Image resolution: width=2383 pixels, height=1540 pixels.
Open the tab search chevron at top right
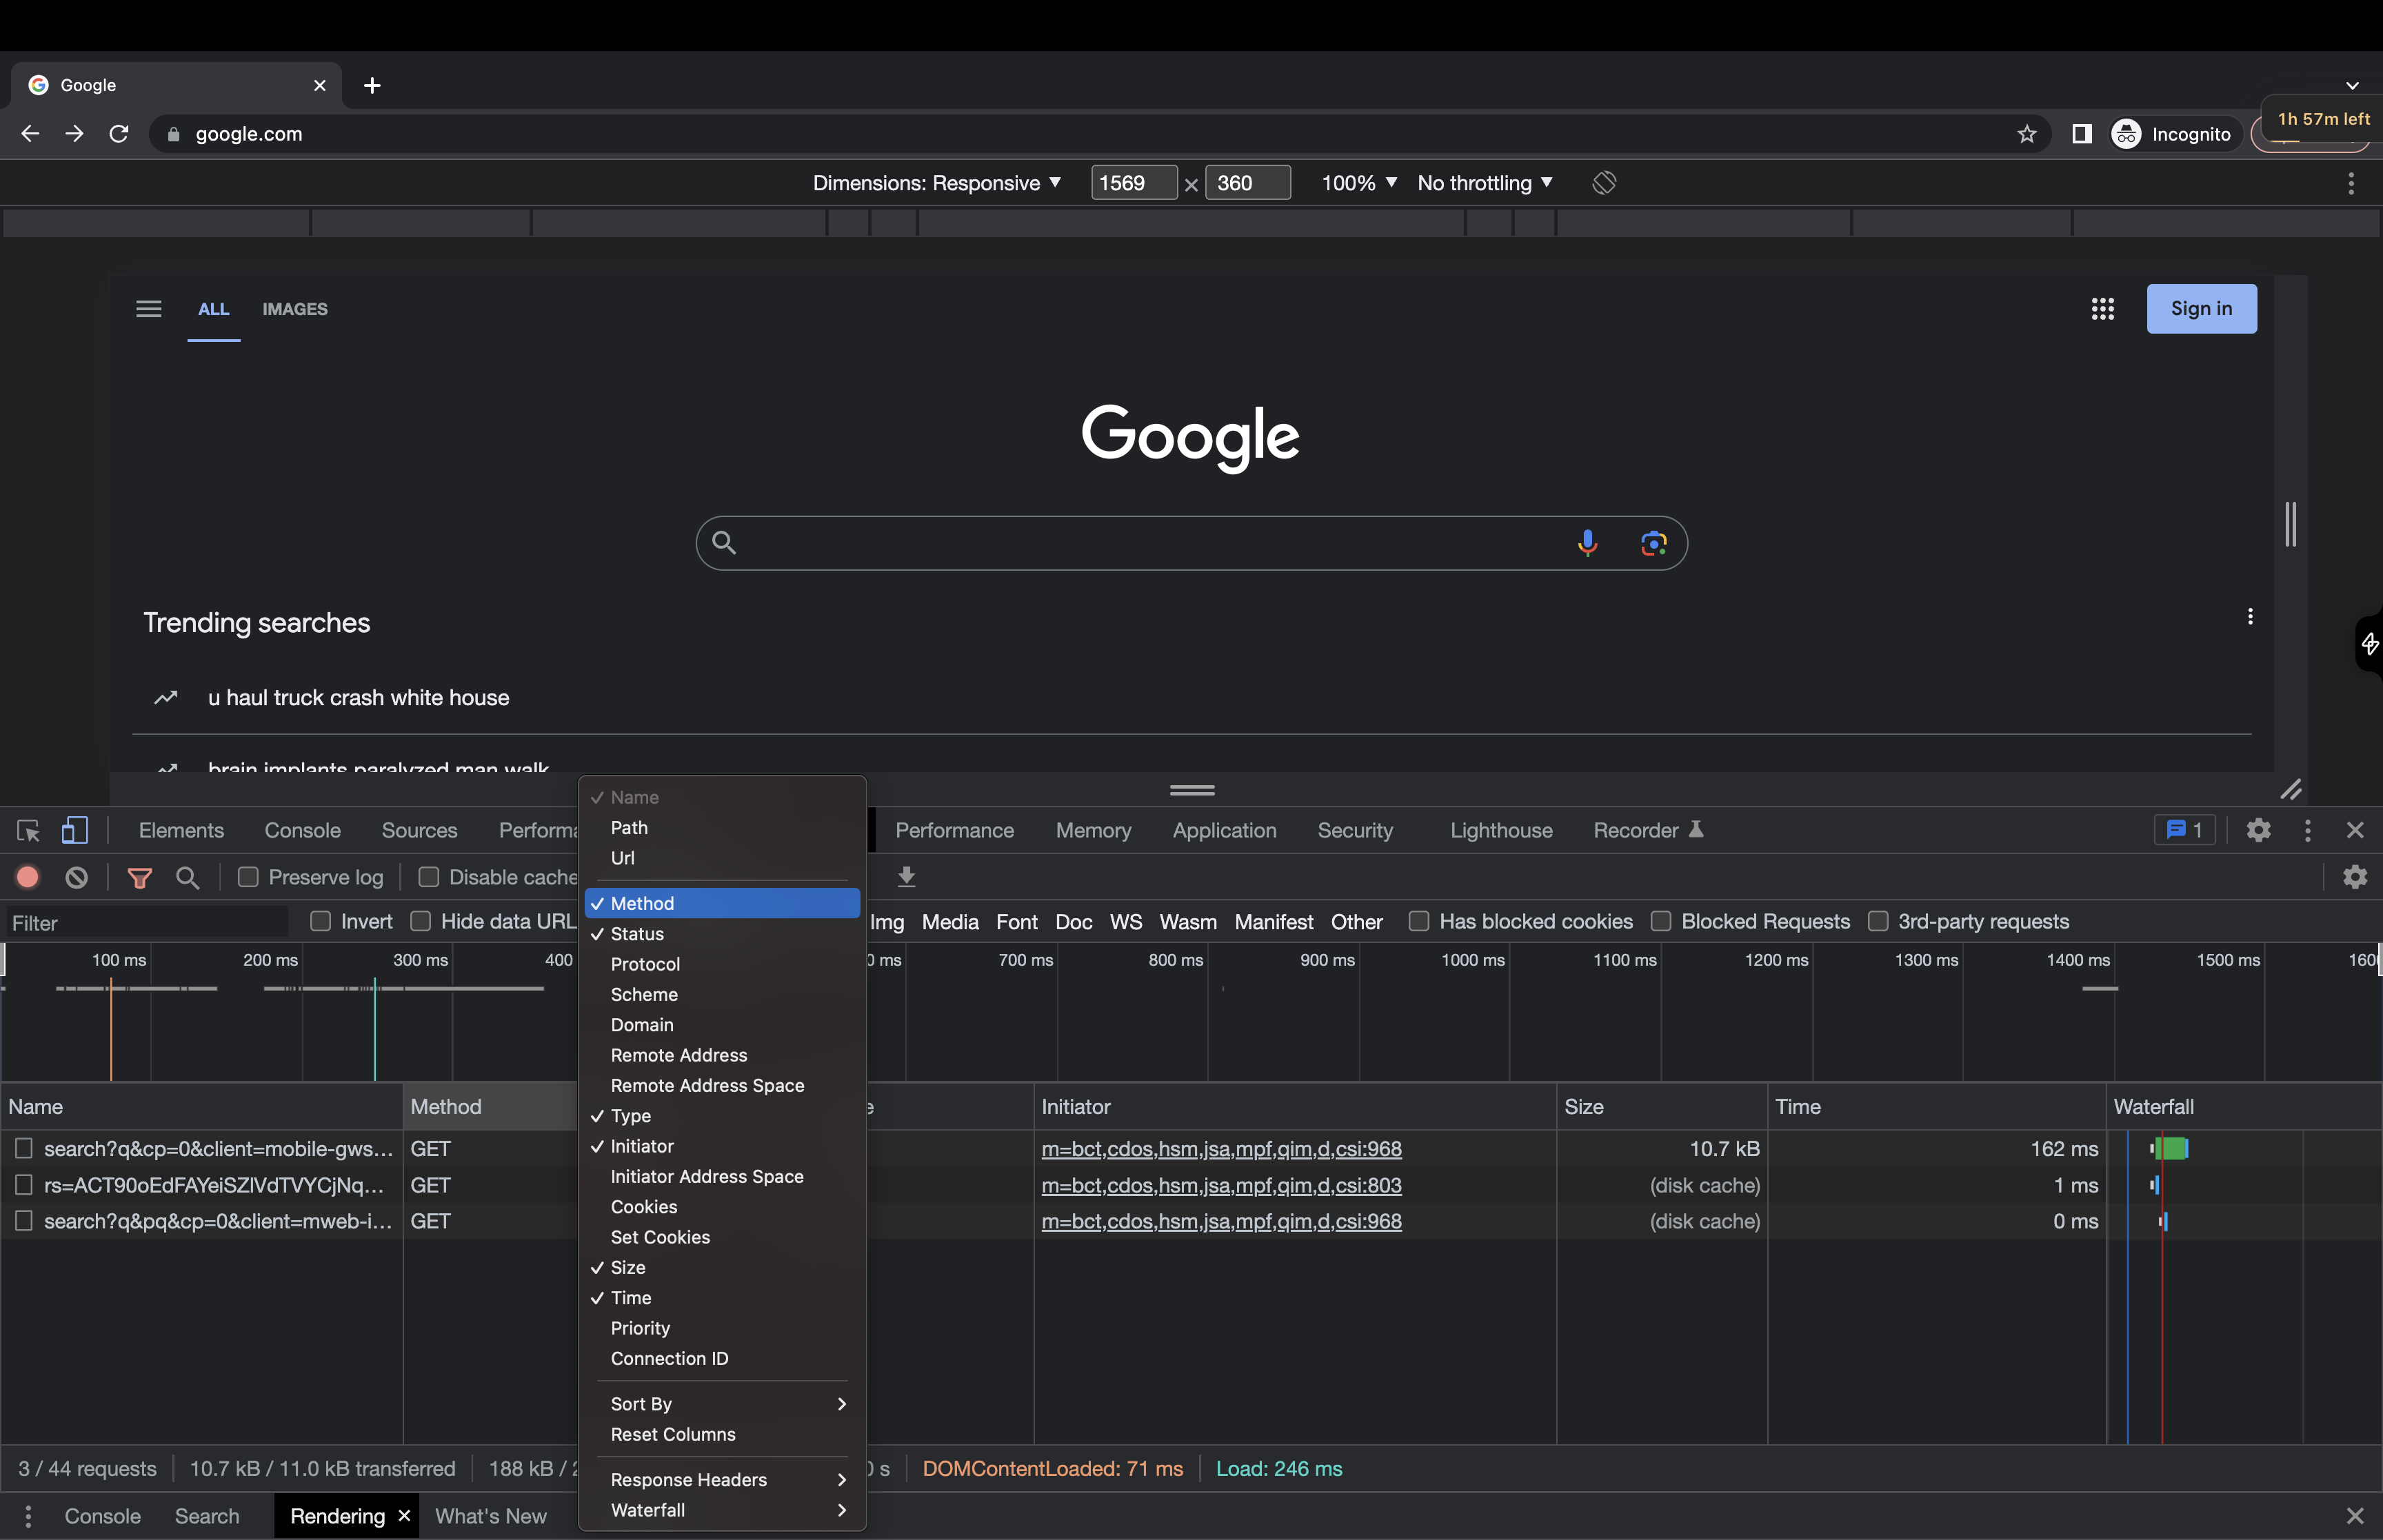tap(2352, 86)
